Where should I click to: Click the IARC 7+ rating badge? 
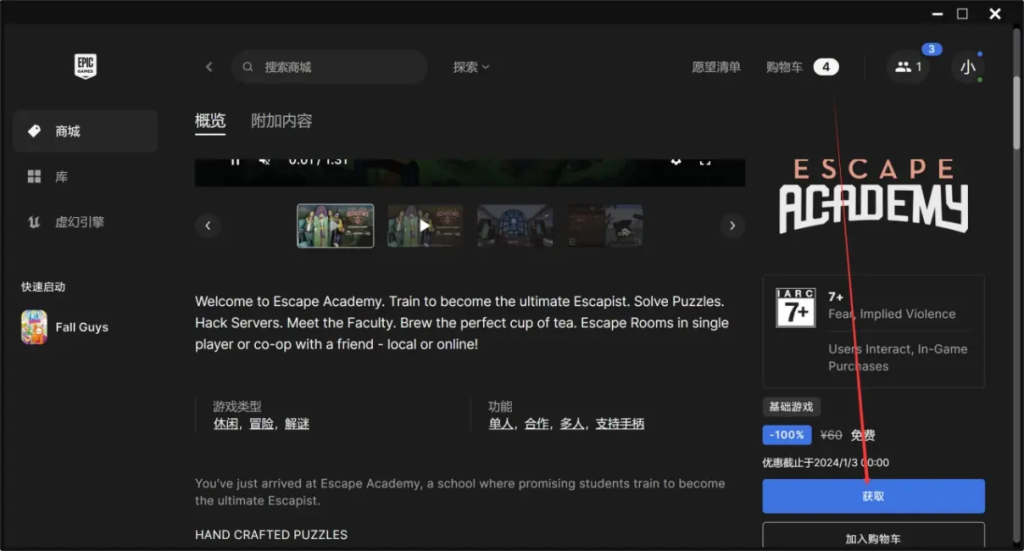tap(795, 307)
